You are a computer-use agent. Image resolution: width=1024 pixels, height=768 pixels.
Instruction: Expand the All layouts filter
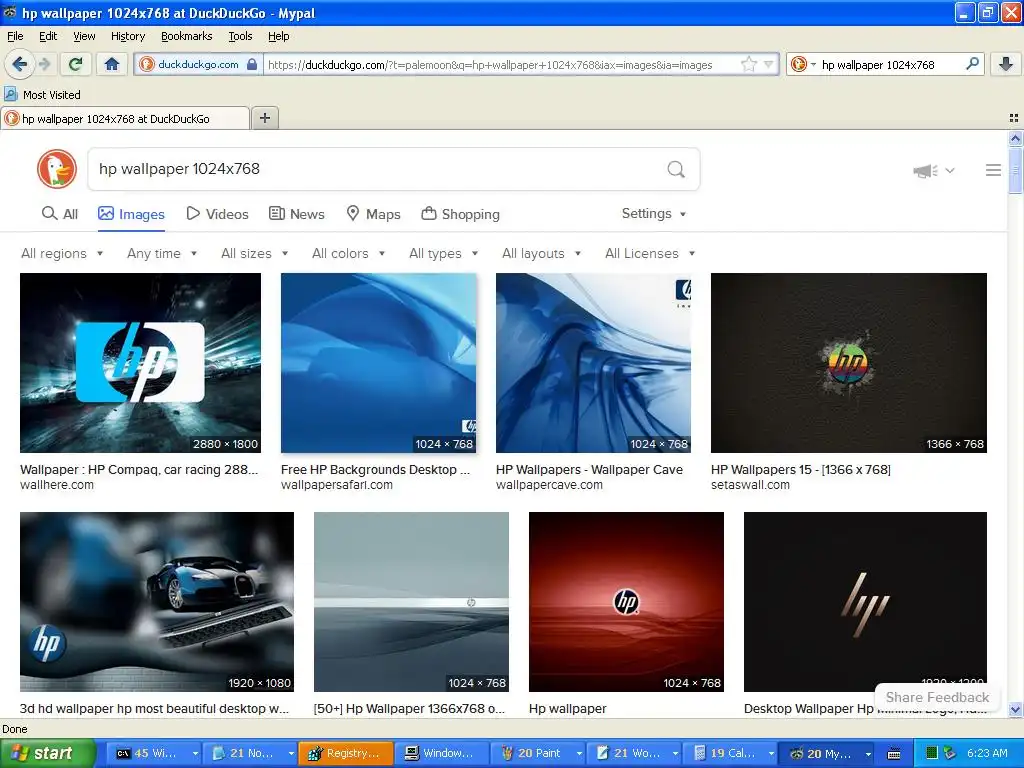coord(541,253)
